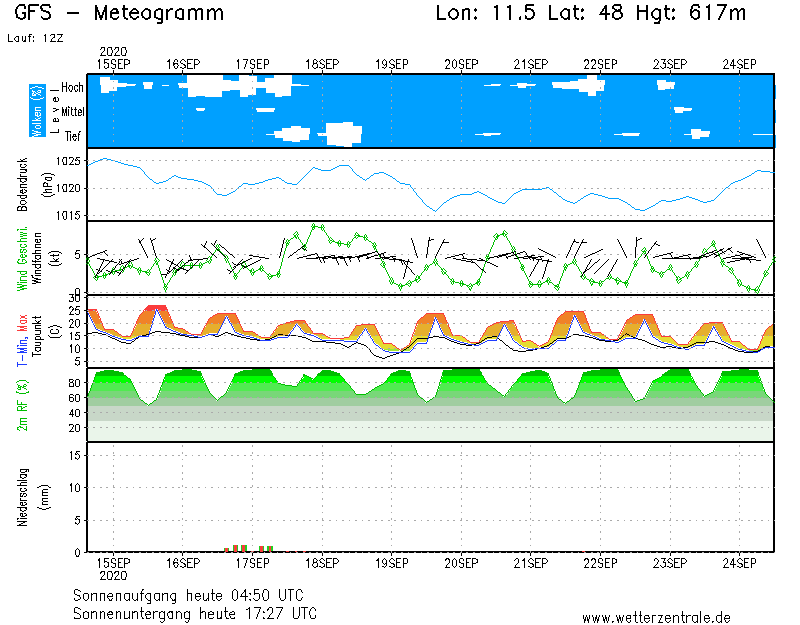
Task: Click '16SEP' on the top date axis
Action: point(183,64)
